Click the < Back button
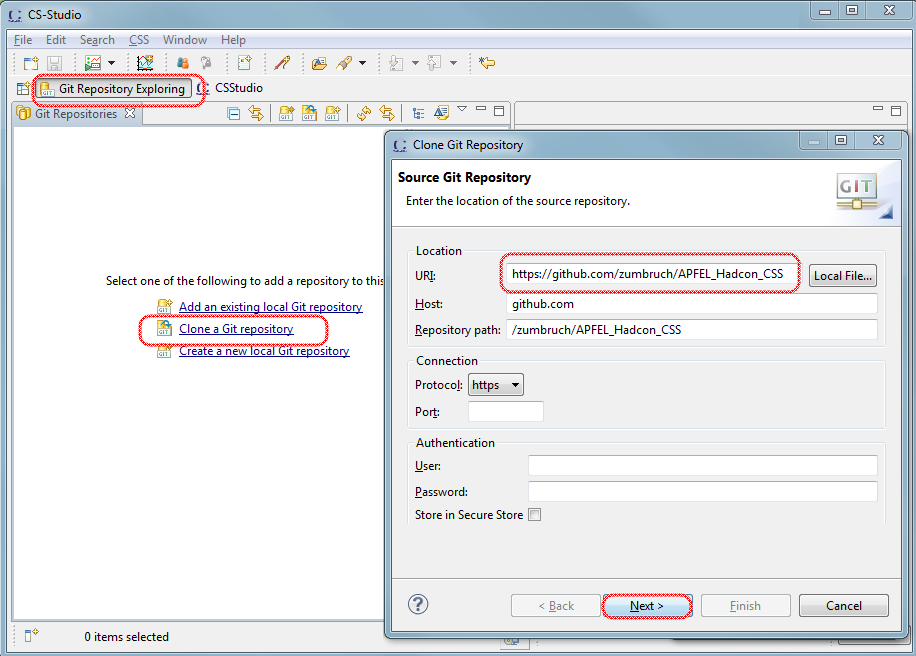This screenshot has width=916, height=656. 556,606
